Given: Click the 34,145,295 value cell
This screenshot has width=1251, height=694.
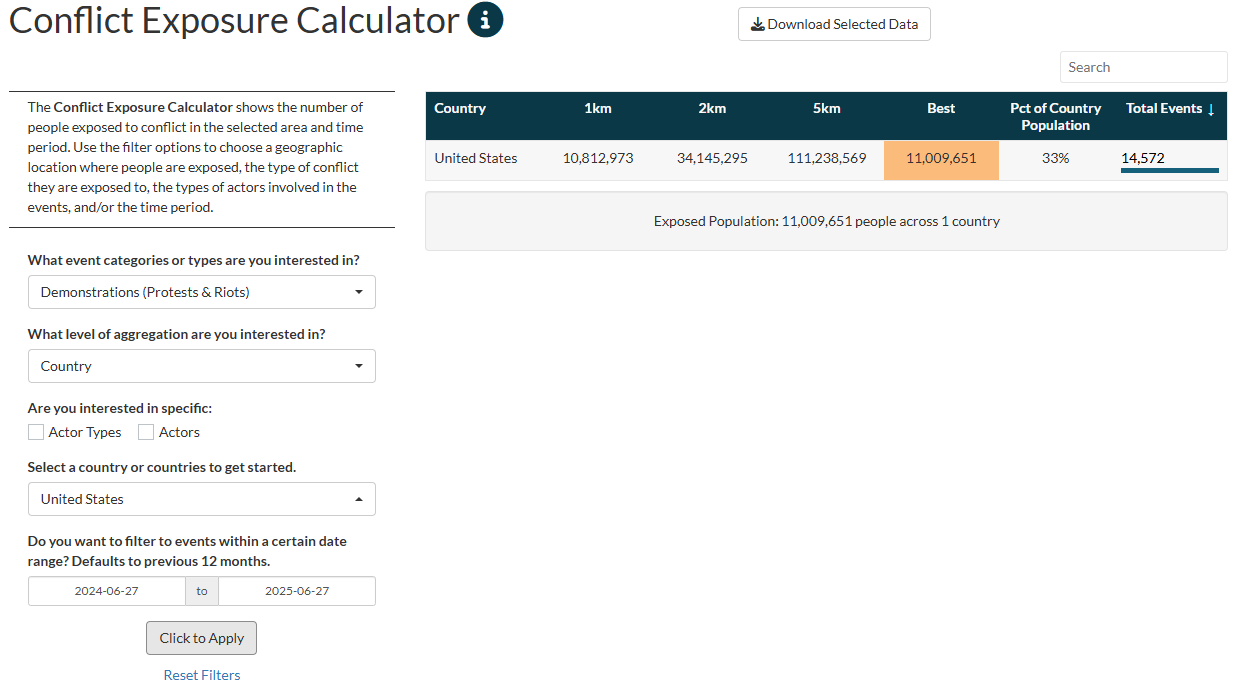Looking at the screenshot, I should (712, 158).
